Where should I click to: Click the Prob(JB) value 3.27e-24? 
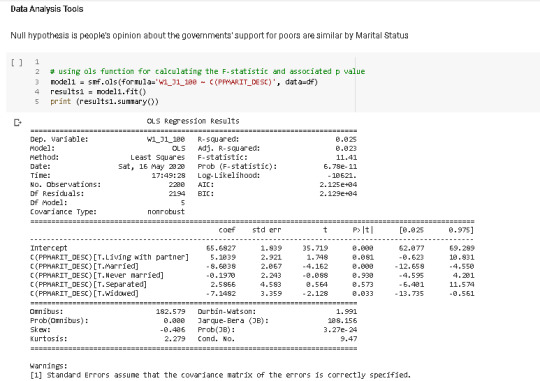tap(340, 330)
